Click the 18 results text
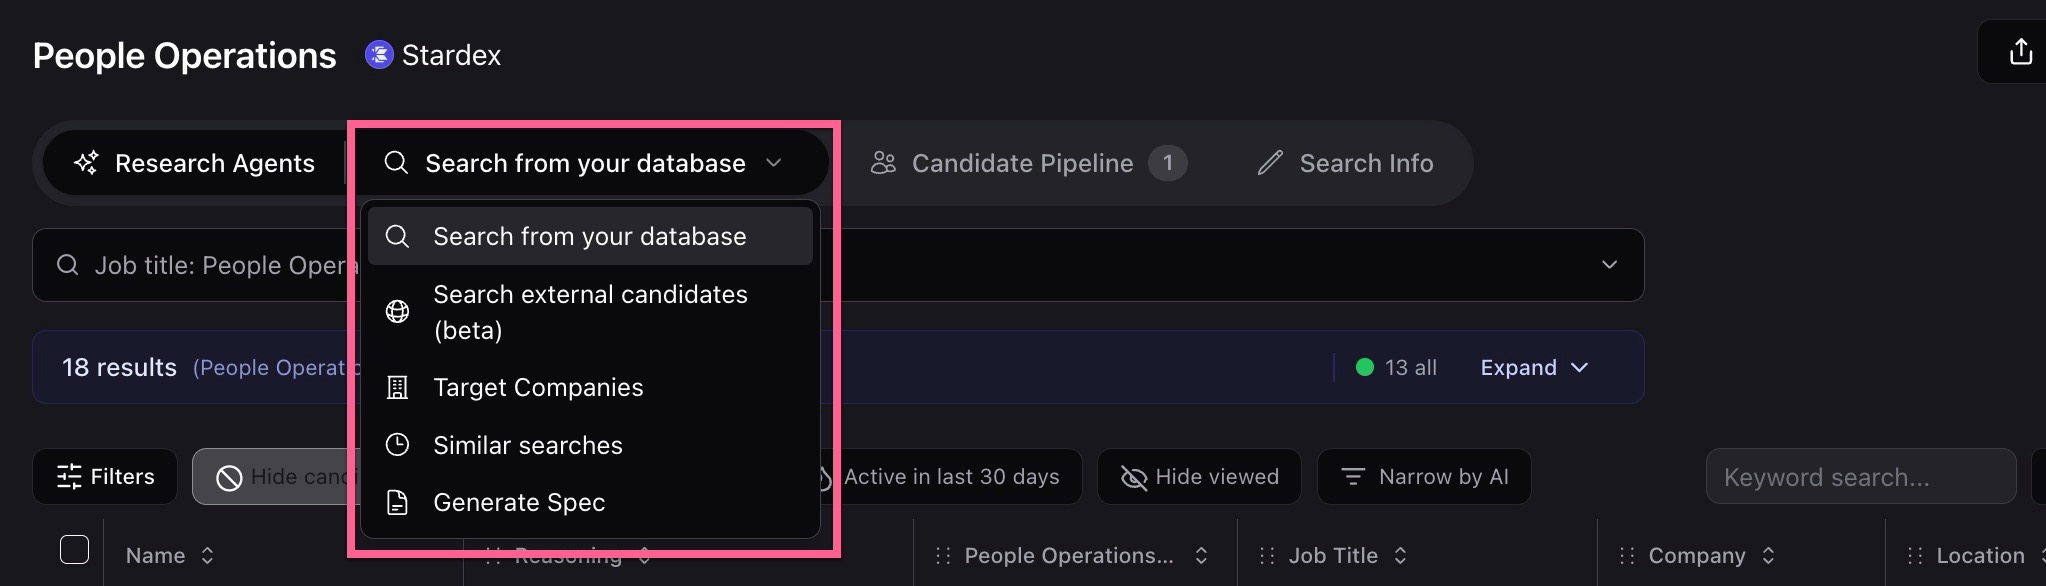The height and width of the screenshot is (586, 2046). click(119, 367)
